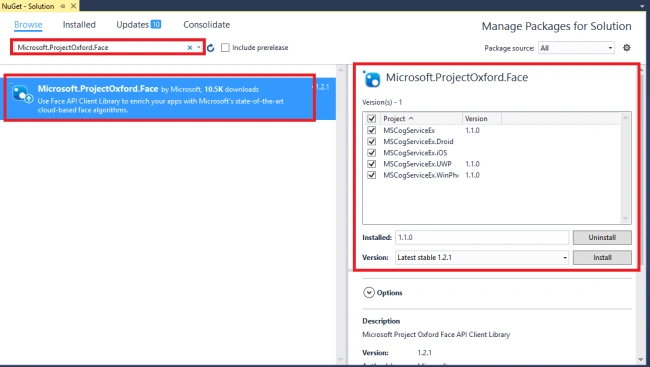Uncheck the MSCogServiceEx.WinPhone checkbox

tap(371, 175)
